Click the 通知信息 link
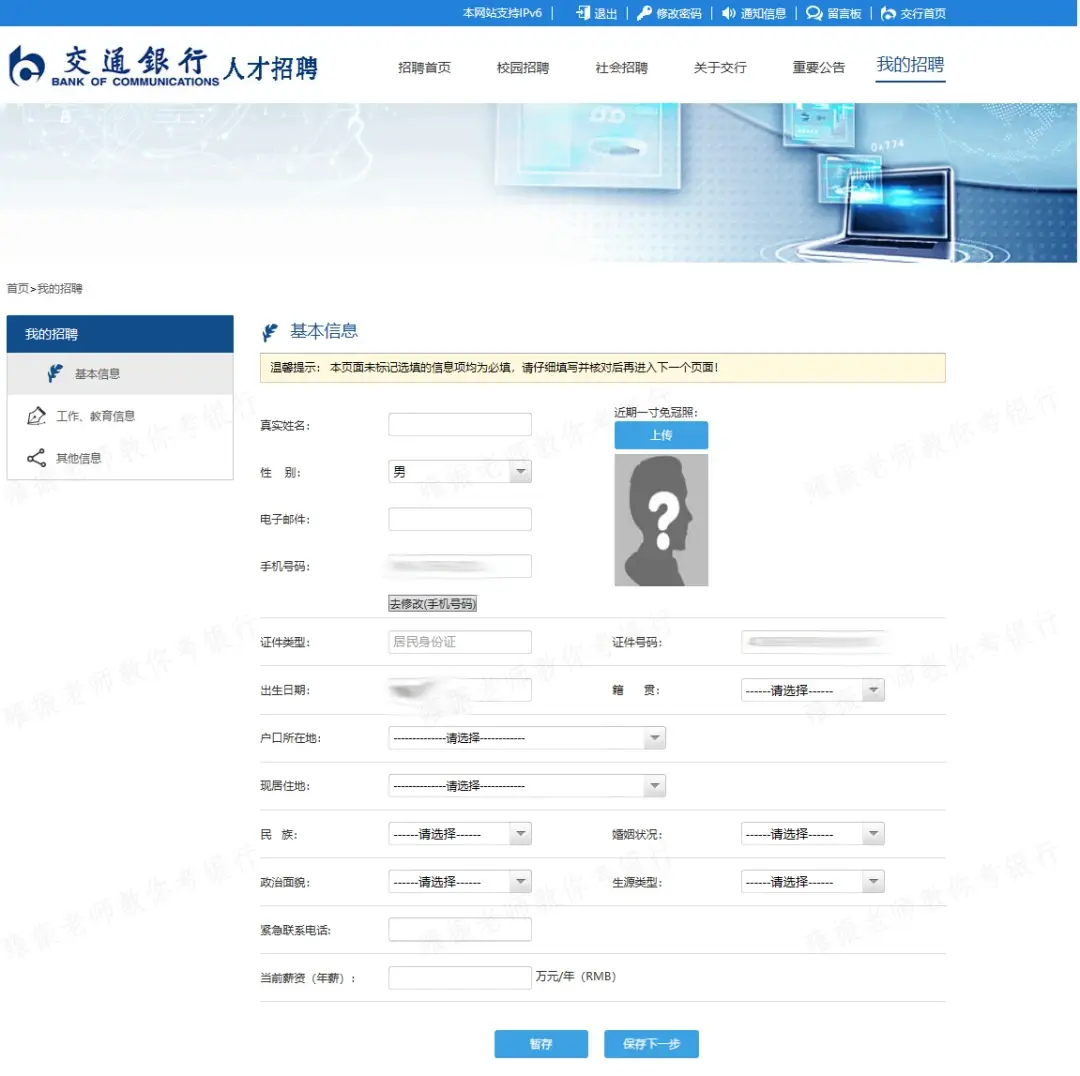The image size is (1080, 1076). 763,13
